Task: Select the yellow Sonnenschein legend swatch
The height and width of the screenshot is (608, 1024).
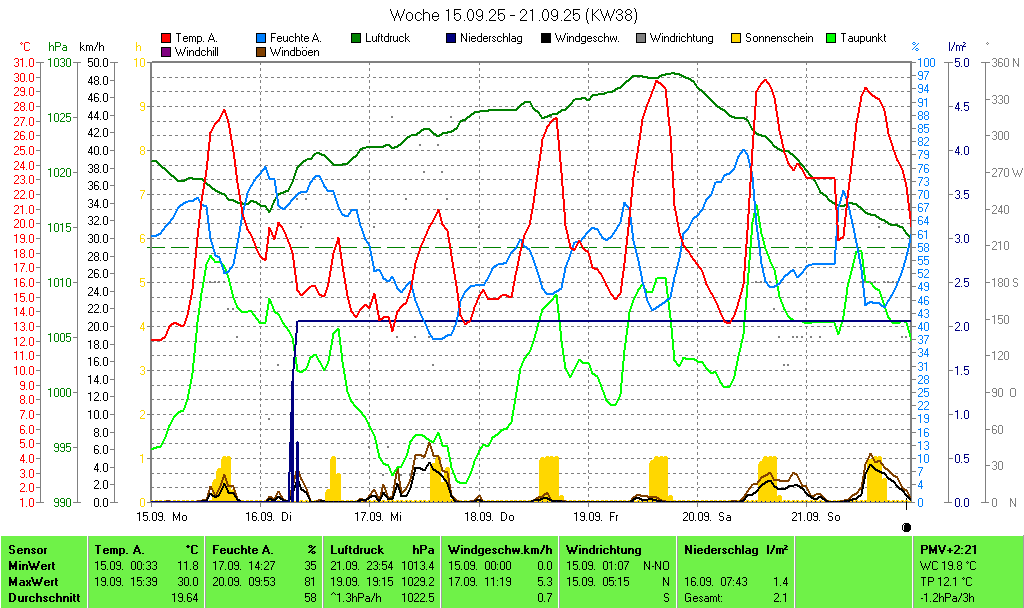Action: tap(736, 38)
